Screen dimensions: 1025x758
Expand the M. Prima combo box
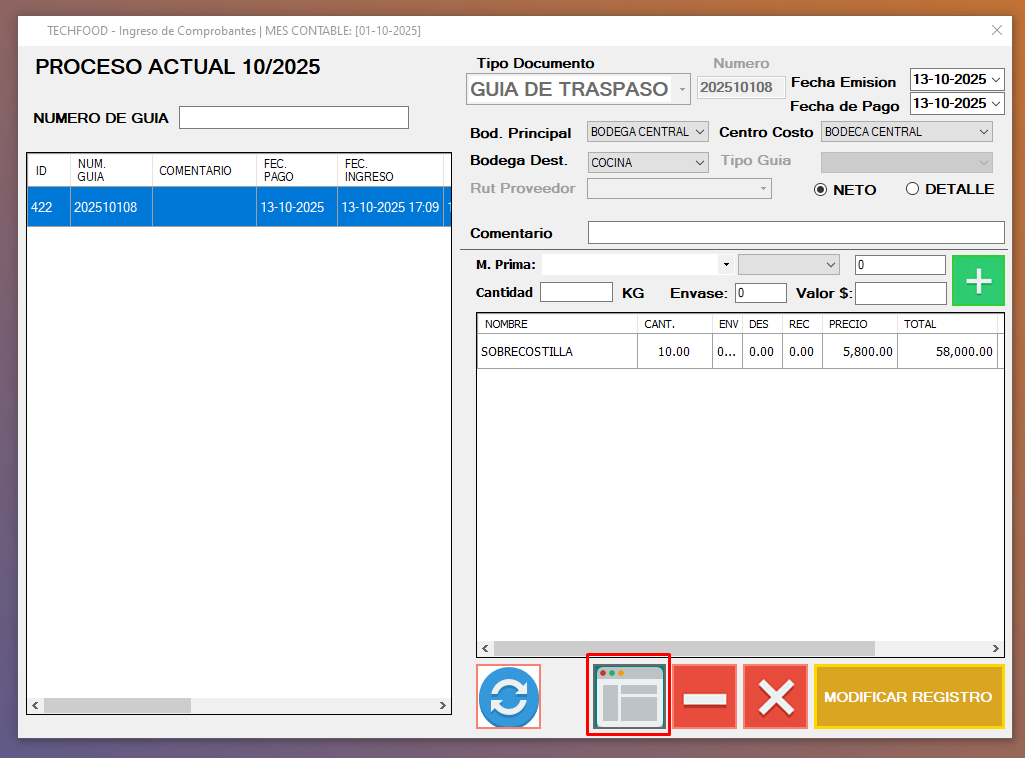(724, 265)
